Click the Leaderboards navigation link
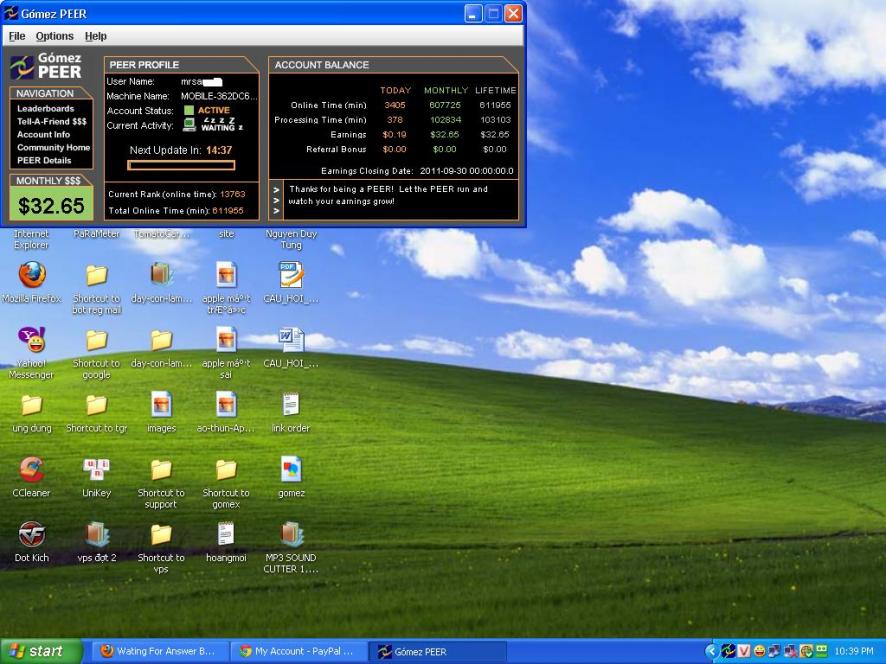This screenshot has height=664, width=886. point(45,108)
